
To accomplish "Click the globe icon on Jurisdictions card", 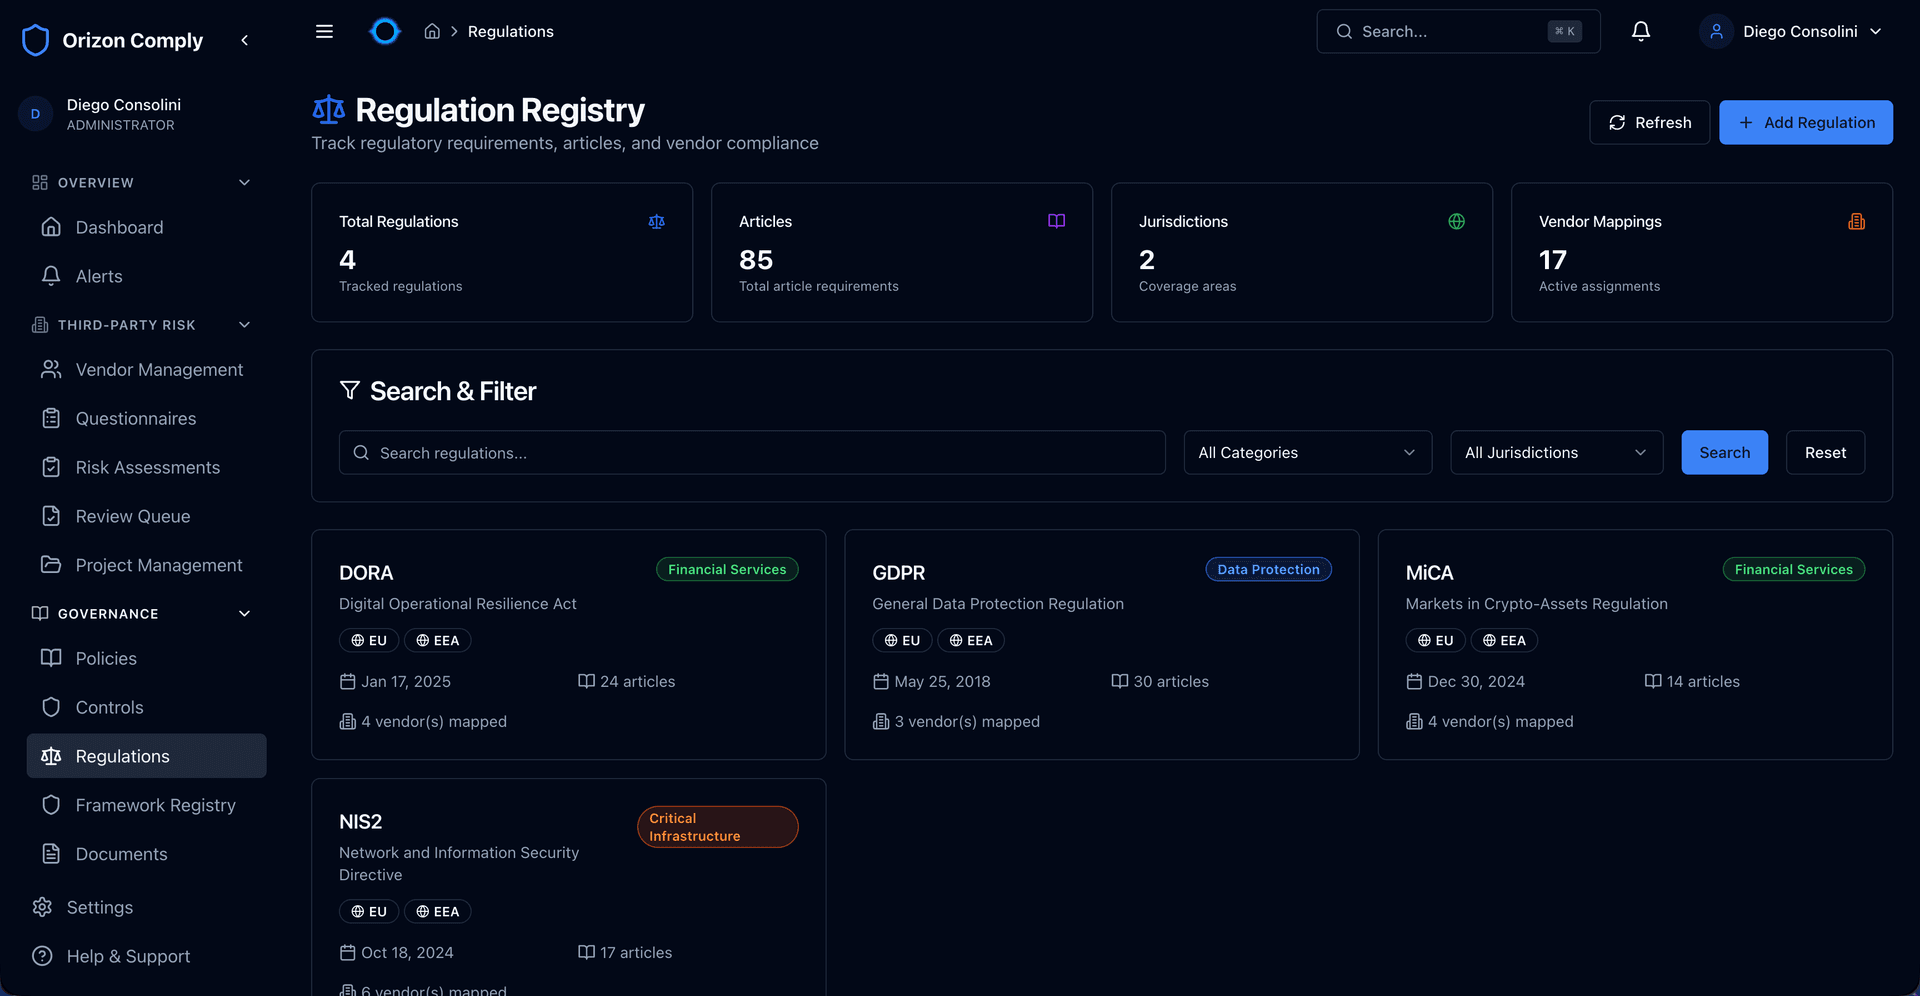I will (1456, 221).
